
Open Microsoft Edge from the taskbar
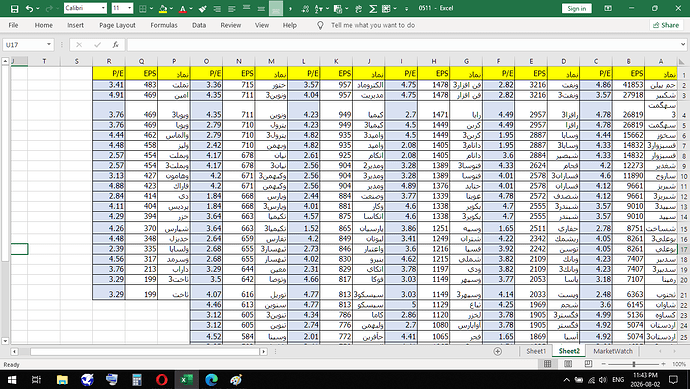[x=211, y=379]
